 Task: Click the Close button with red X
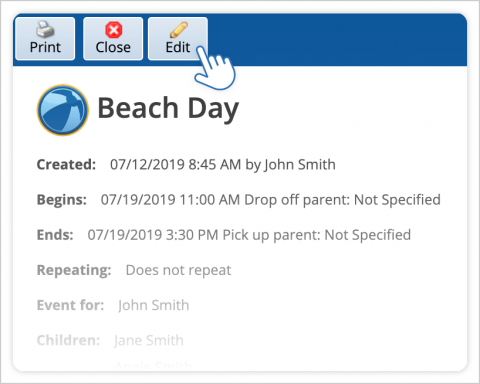coord(113,39)
